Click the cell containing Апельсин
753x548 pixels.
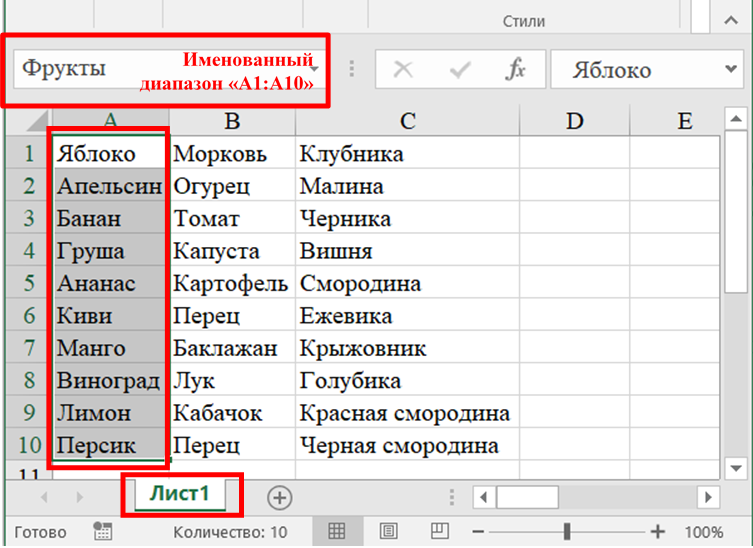point(109,185)
